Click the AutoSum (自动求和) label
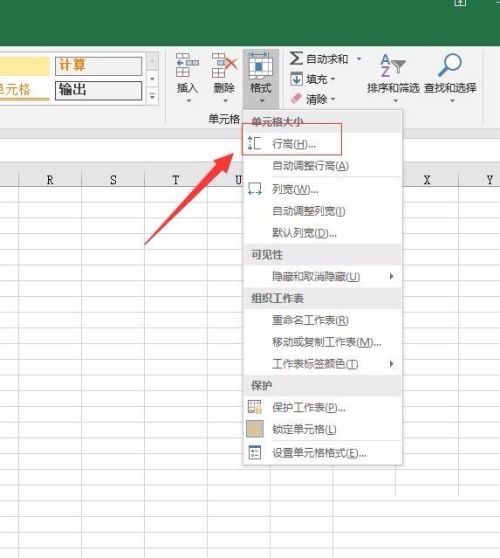 [327, 59]
